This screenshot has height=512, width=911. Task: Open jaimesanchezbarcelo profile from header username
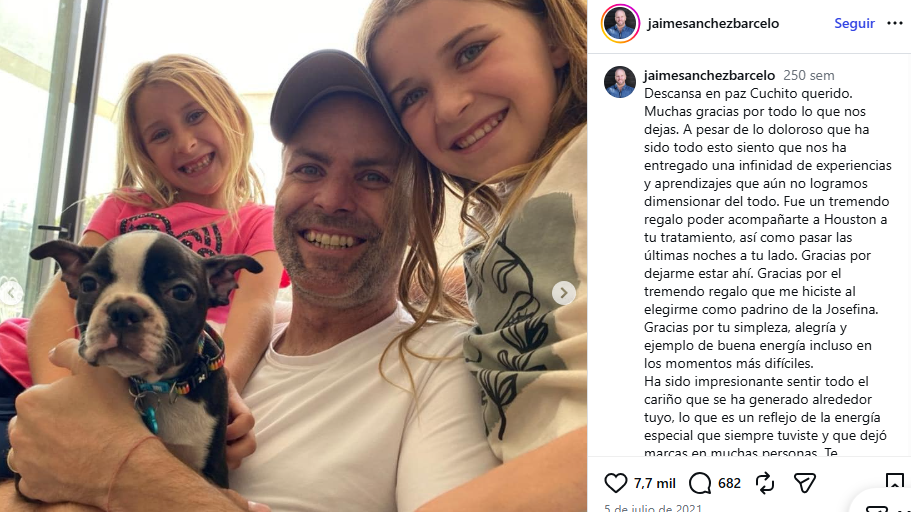click(x=713, y=23)
